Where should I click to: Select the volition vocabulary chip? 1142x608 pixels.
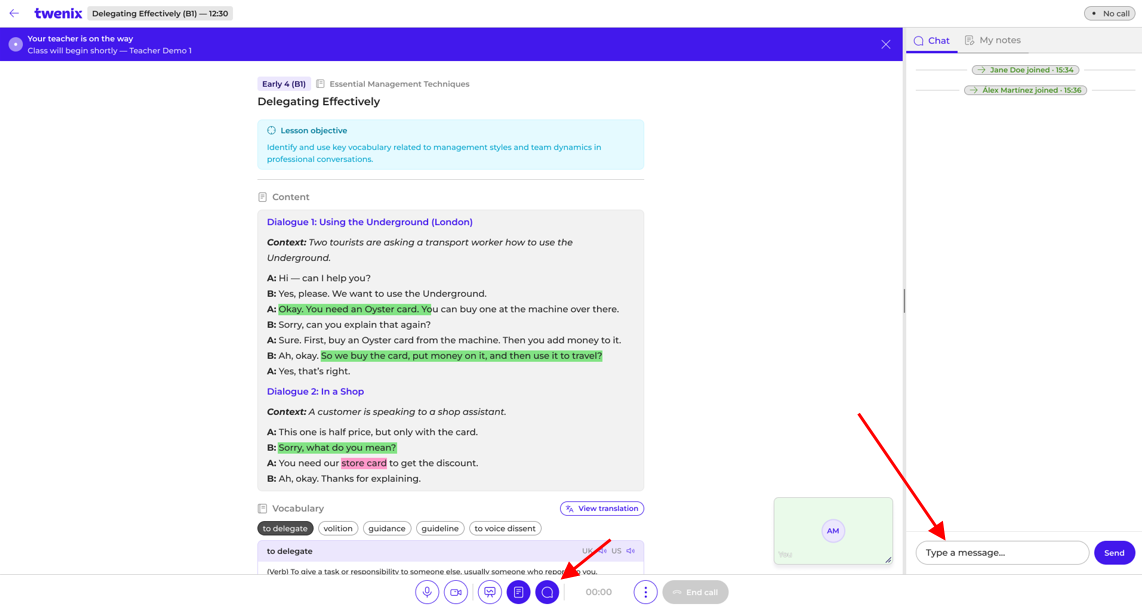(338, 529)
